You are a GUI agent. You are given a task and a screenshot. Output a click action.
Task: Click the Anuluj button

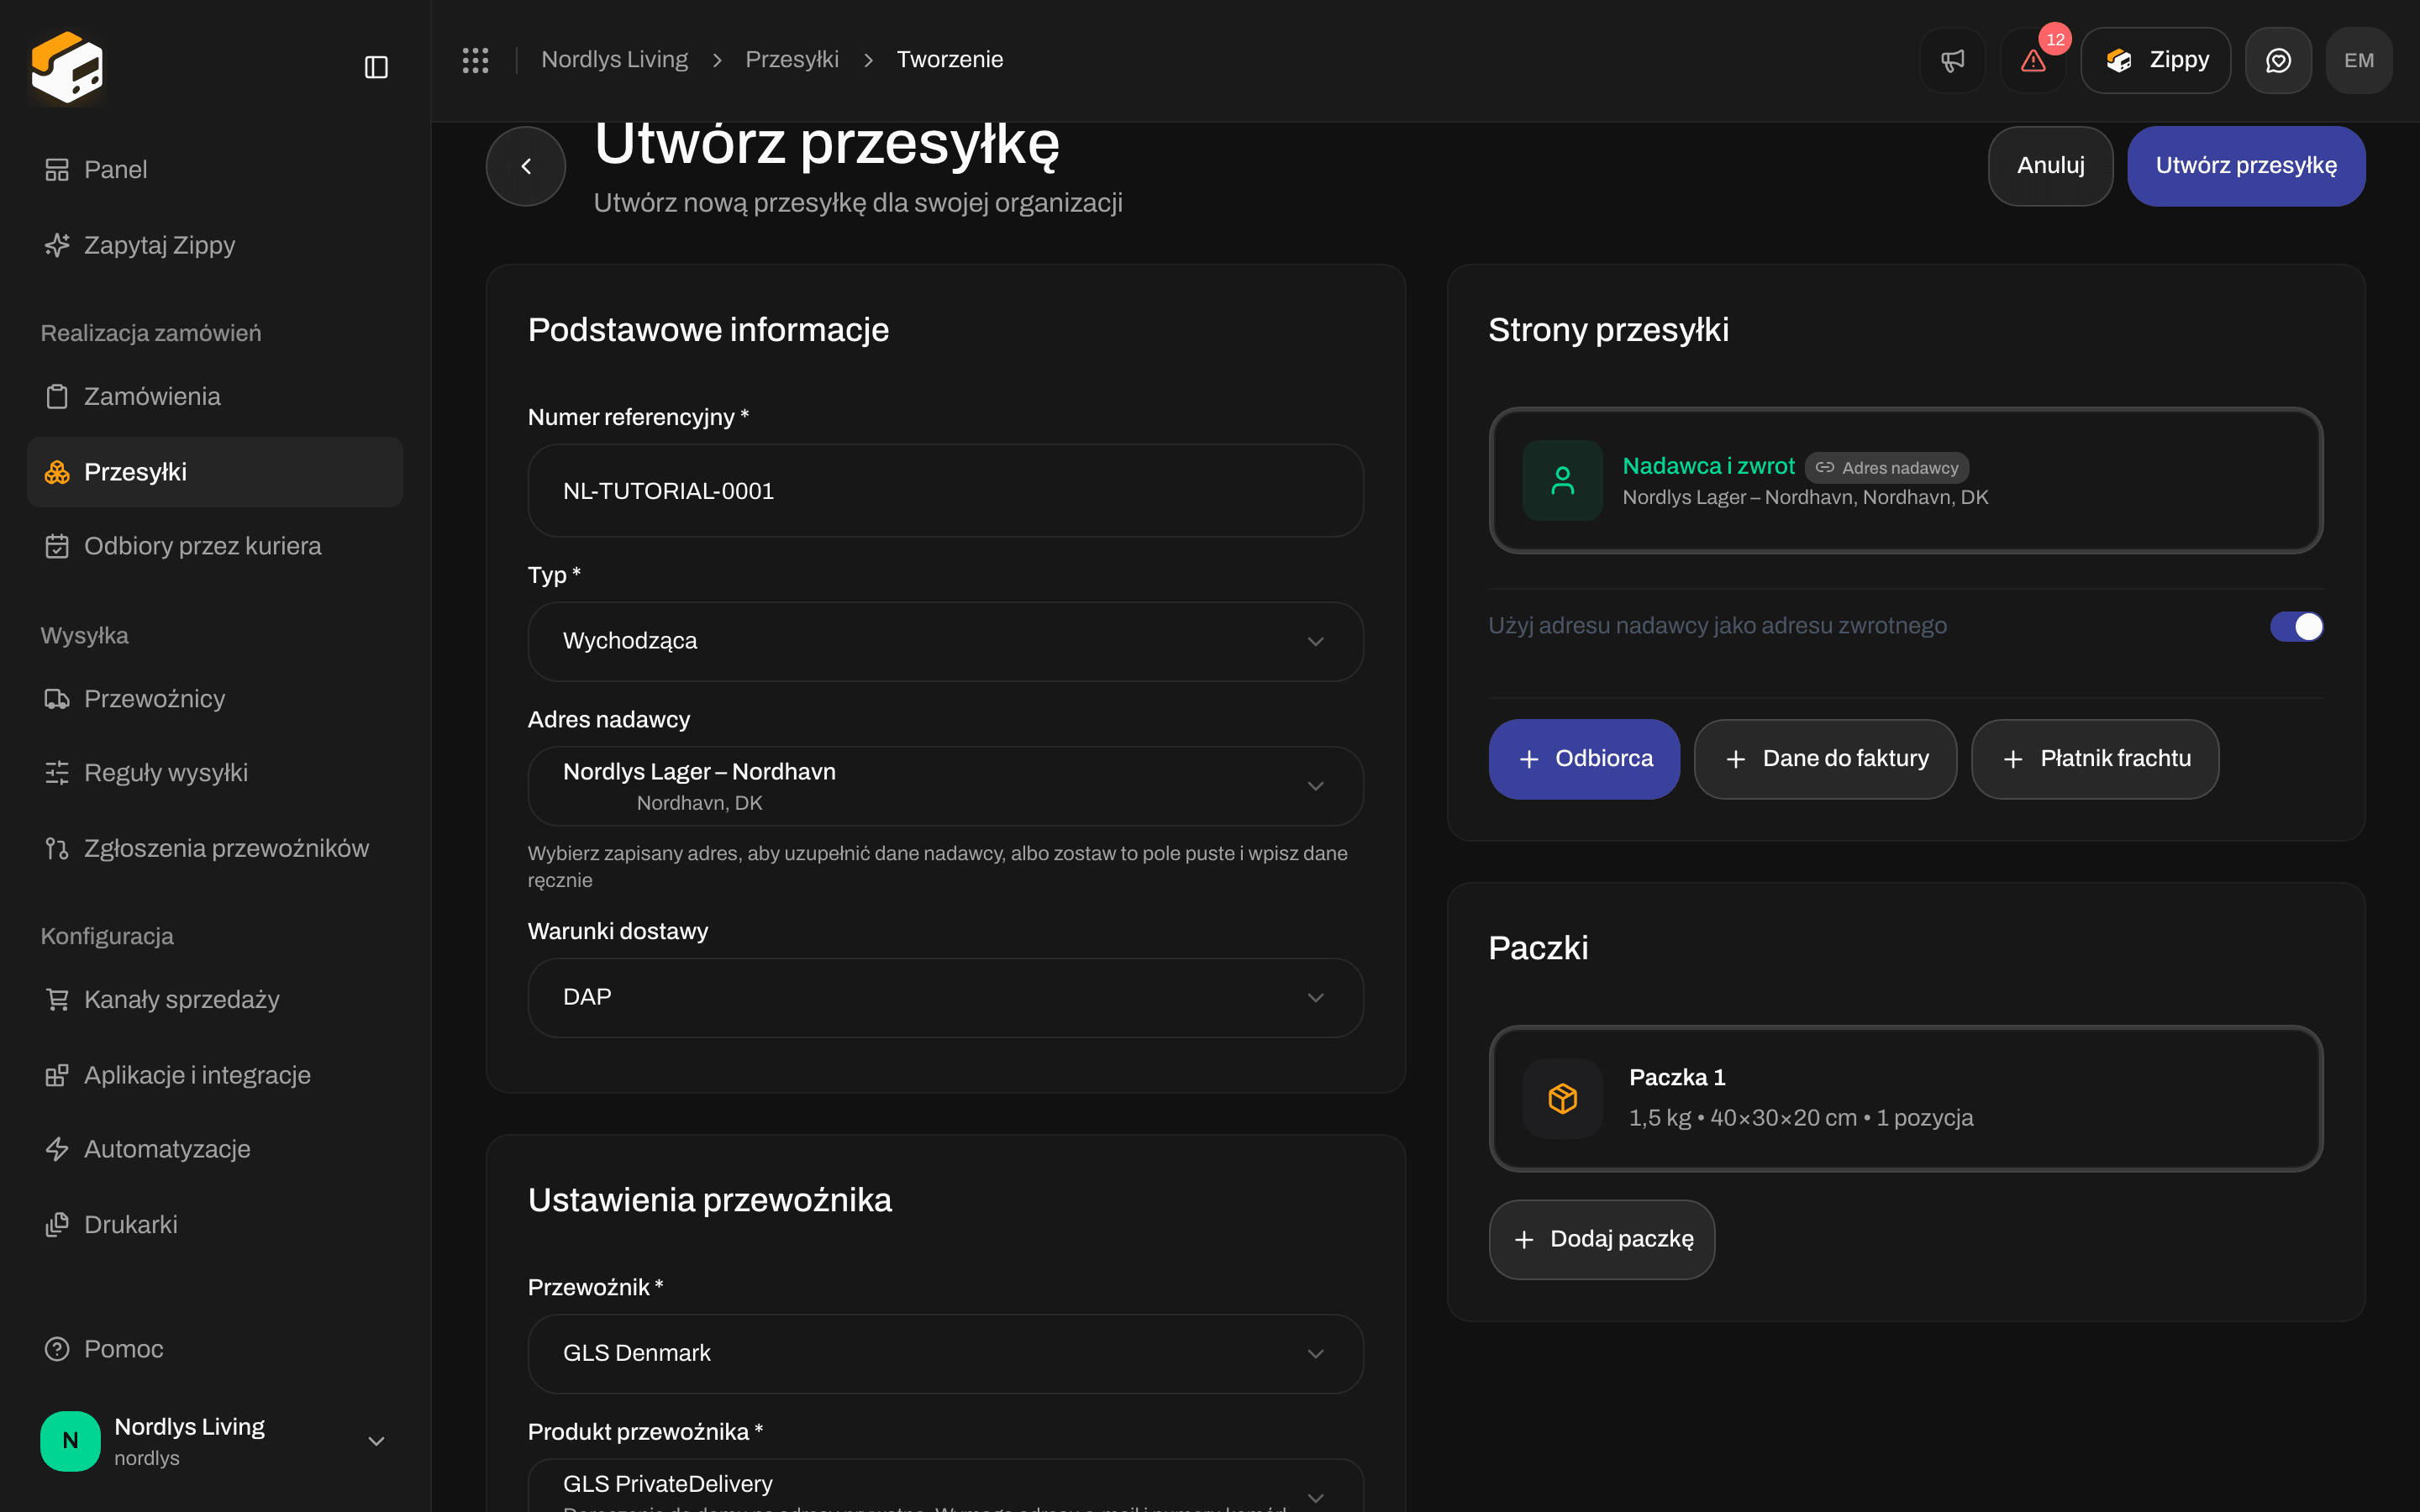pyautogui.click(x=2050, y=166)
